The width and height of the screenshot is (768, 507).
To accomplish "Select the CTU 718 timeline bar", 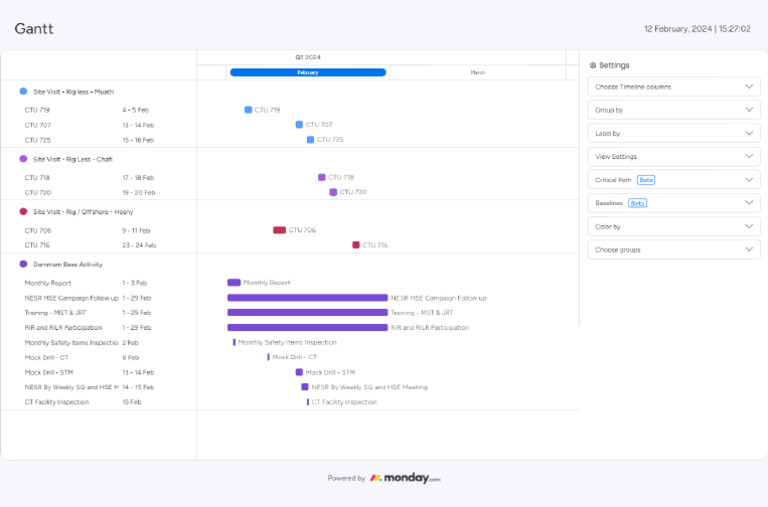I will [x=322, y=177].
